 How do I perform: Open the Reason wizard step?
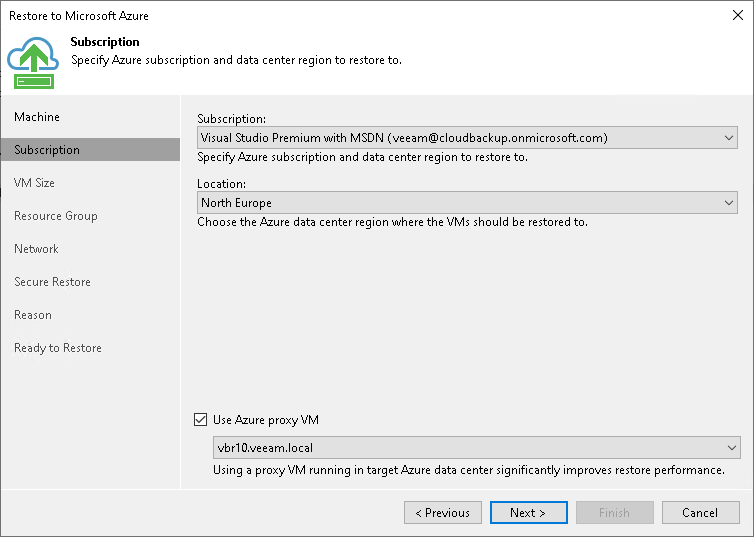coord(33,315)
